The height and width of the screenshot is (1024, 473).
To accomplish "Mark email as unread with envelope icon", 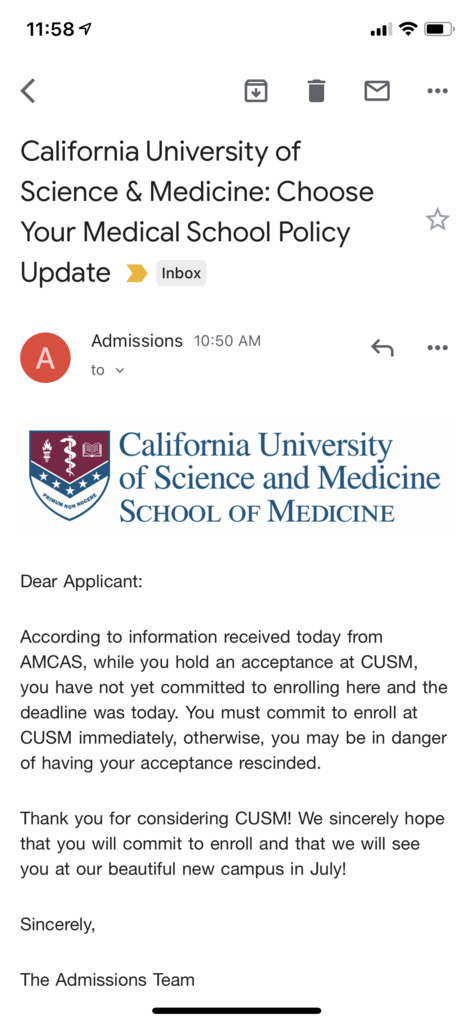I will click(377, 91).
